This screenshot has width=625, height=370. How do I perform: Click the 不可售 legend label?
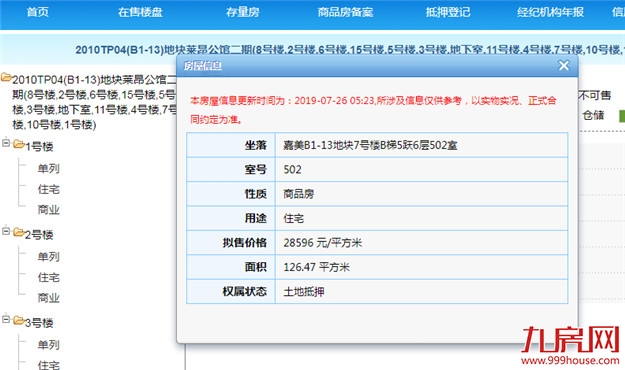click(595, 95)
